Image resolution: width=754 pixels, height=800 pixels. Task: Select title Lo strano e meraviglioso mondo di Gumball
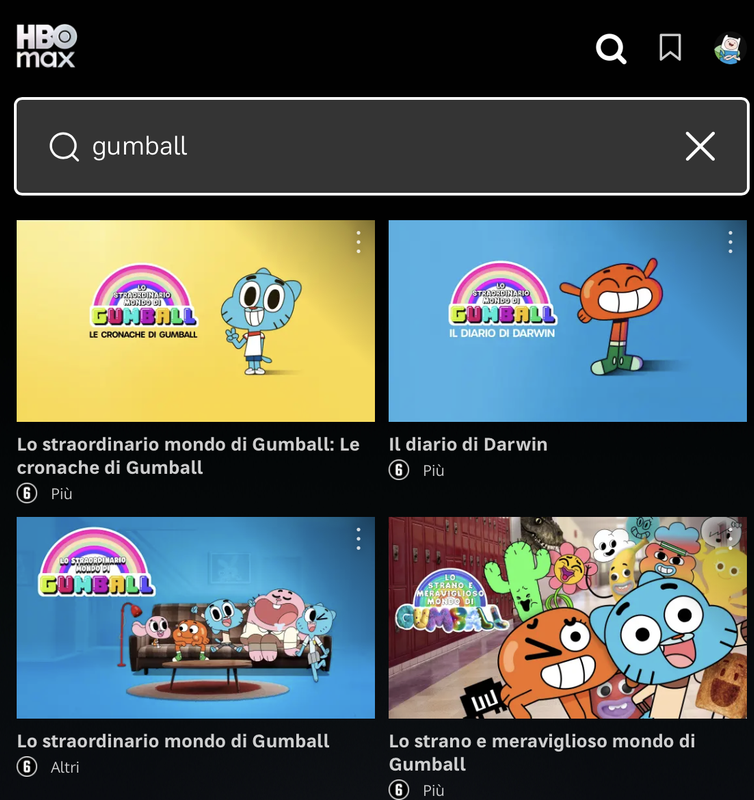(x=542, y=753)
